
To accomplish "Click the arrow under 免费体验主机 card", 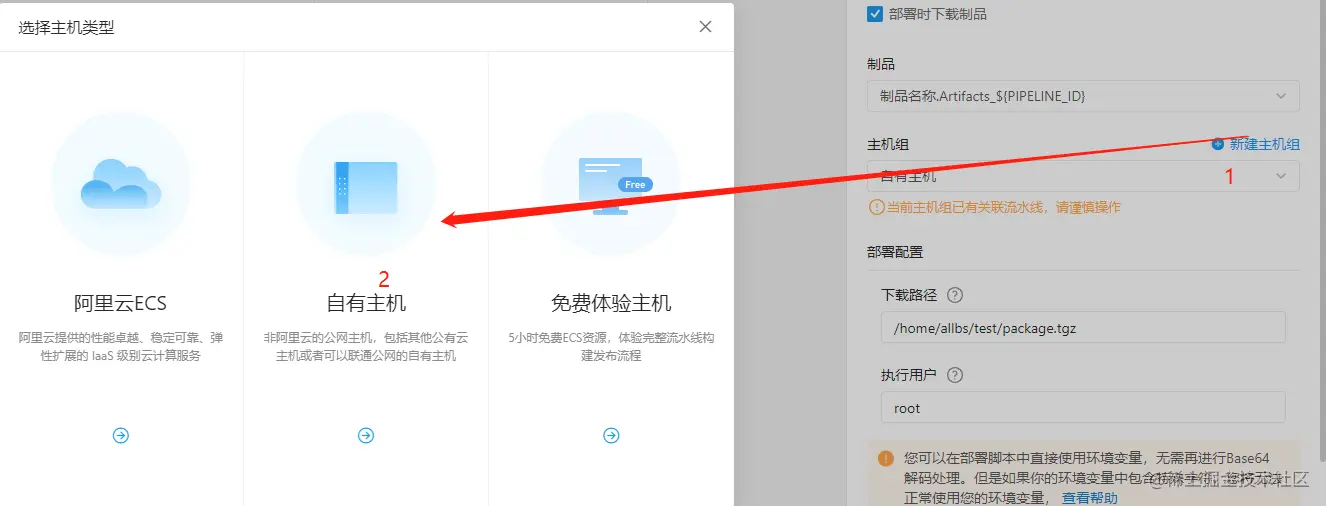I will pos(611,435).
